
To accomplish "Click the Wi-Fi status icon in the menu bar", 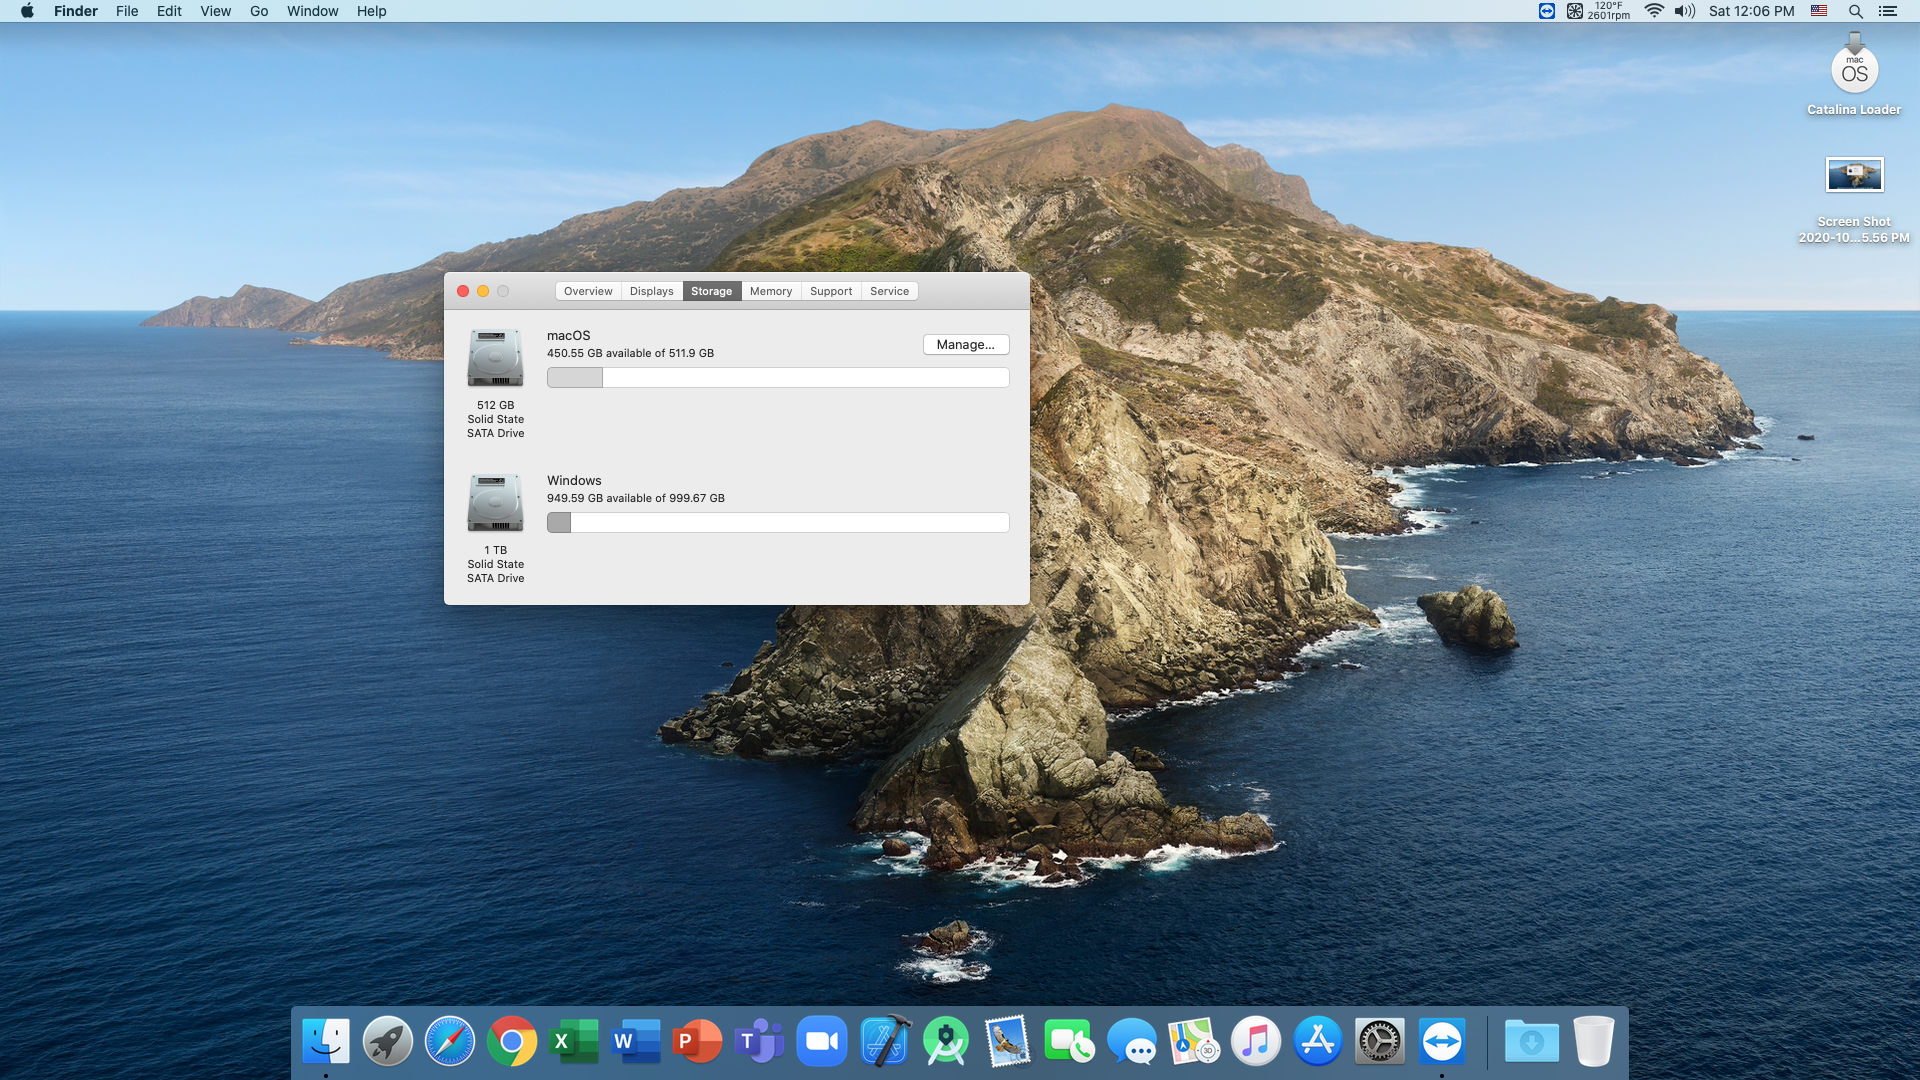I will (1654, 11).
